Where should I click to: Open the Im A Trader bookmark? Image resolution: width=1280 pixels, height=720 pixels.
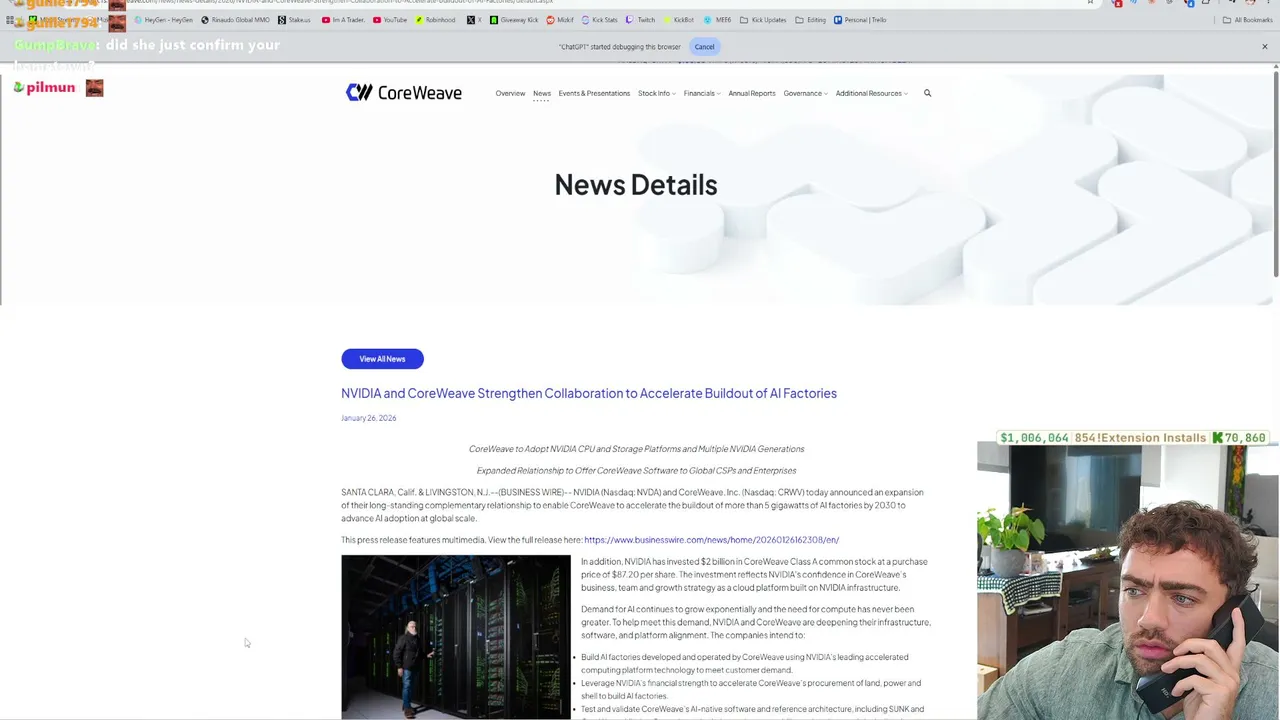click(x=344, y=20)
